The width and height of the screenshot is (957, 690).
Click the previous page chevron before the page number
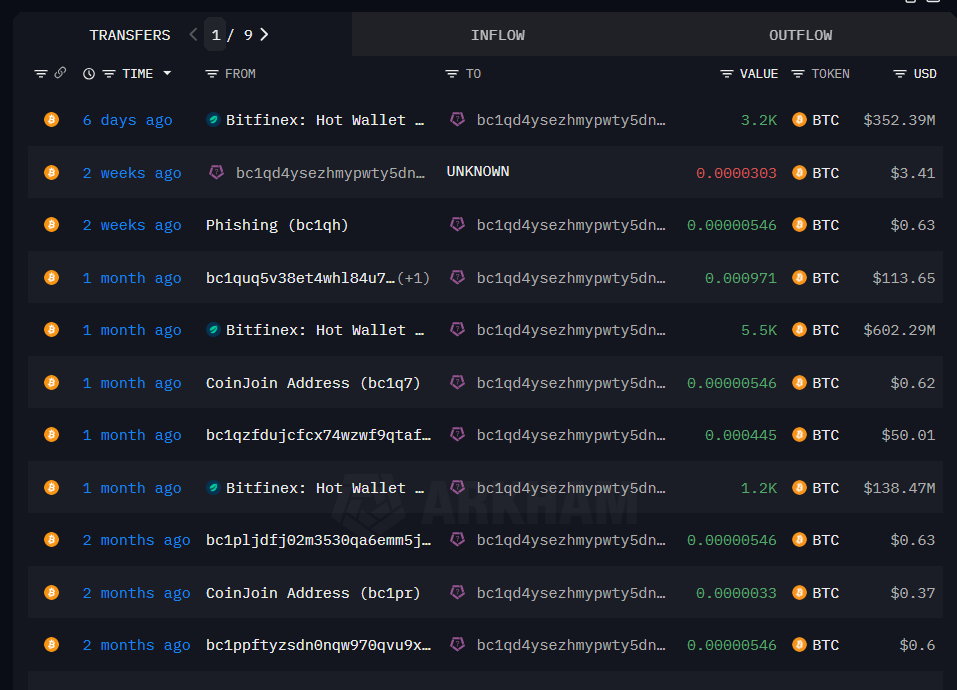point(192,33)
